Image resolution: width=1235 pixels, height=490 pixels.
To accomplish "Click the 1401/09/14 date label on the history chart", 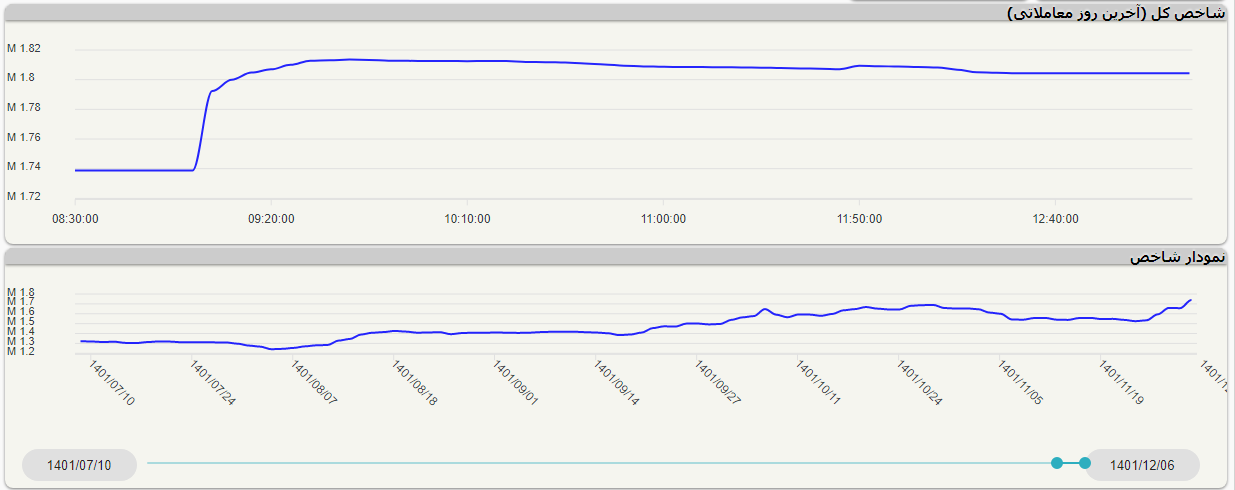I will point(616,383).
